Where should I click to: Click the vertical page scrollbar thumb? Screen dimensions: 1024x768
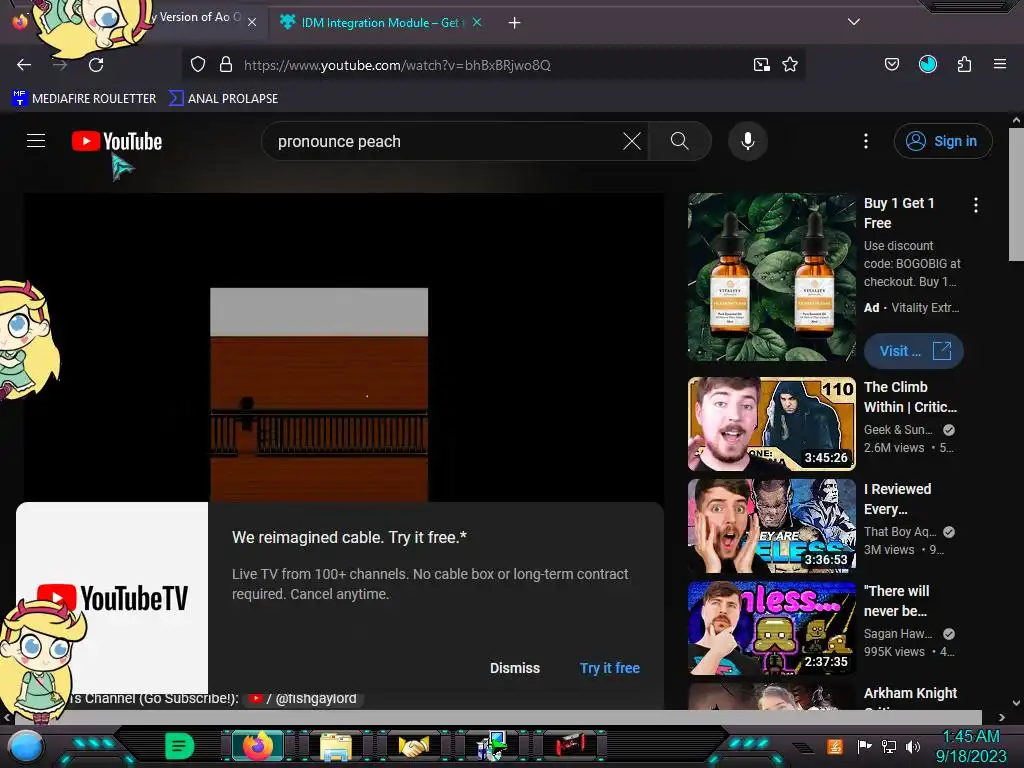pyautogui.click(x=1016, y=195)
